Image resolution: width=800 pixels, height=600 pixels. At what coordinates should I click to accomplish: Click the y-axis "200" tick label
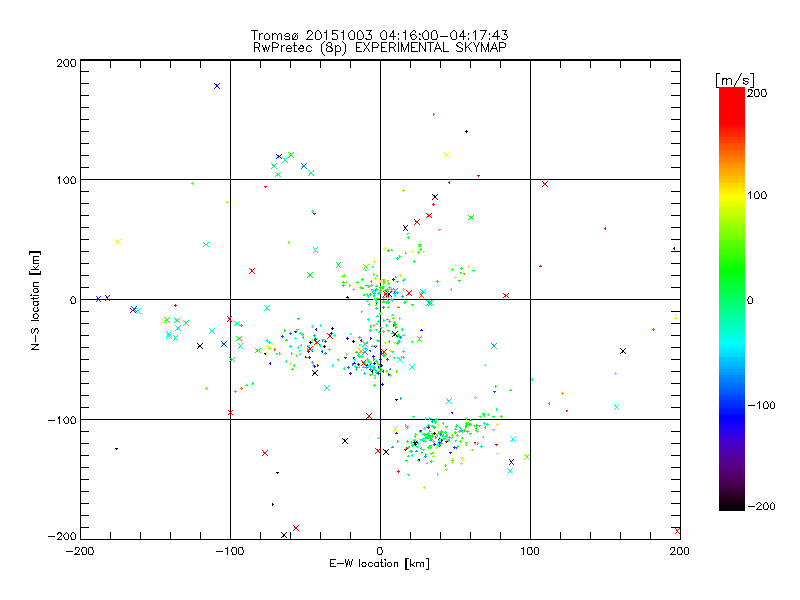click(66, 63)
